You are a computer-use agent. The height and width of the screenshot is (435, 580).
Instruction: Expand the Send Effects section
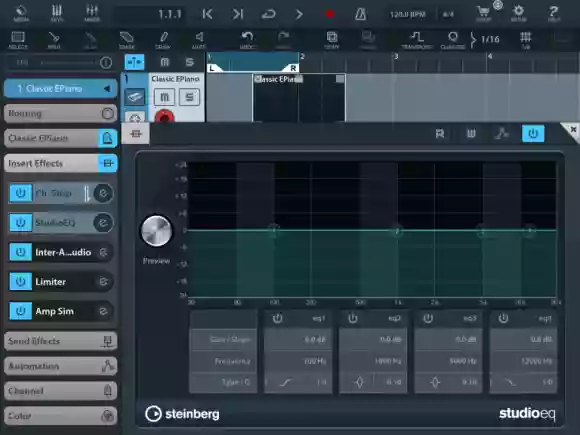60,341
